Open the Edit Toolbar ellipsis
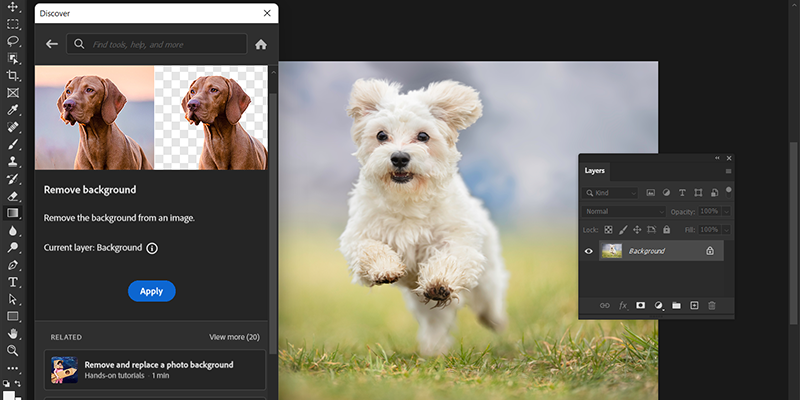800x400 pixels. (13, 368)
